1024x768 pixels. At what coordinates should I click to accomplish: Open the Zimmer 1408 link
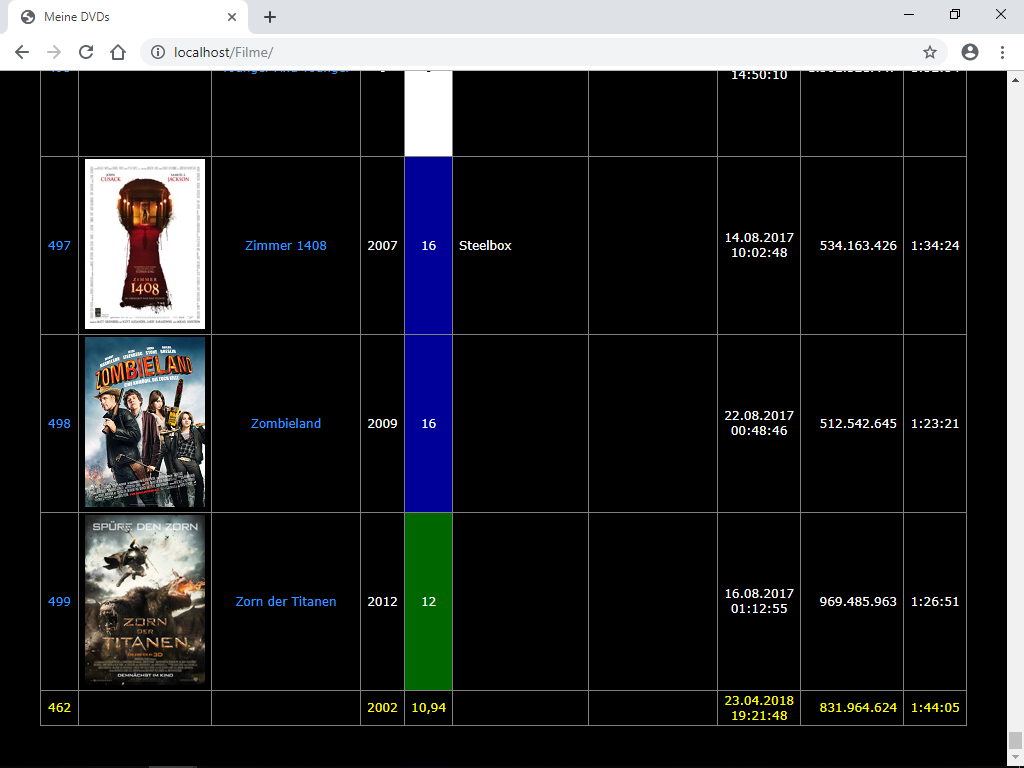point(285,245)
